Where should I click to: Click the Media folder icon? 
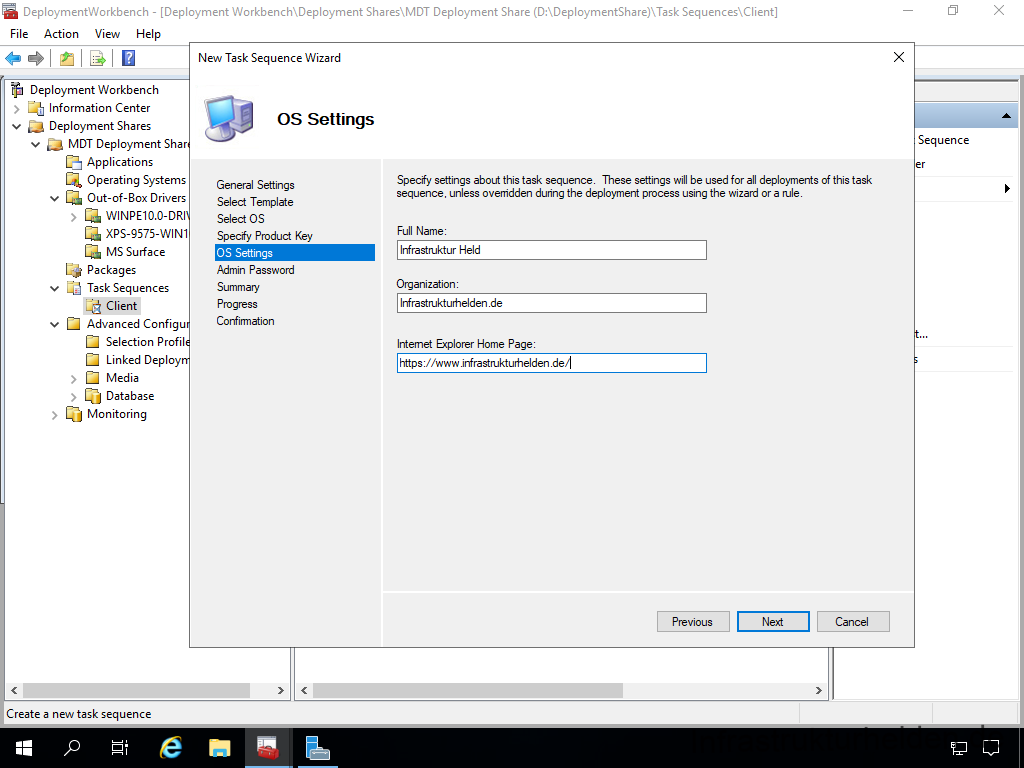93,377
